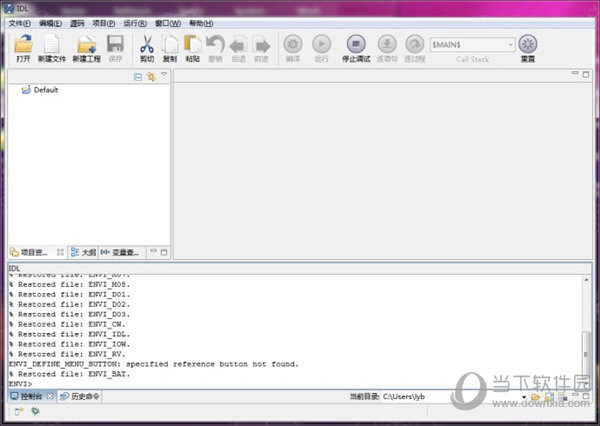Minimize the editor area panel

(575, 73)
